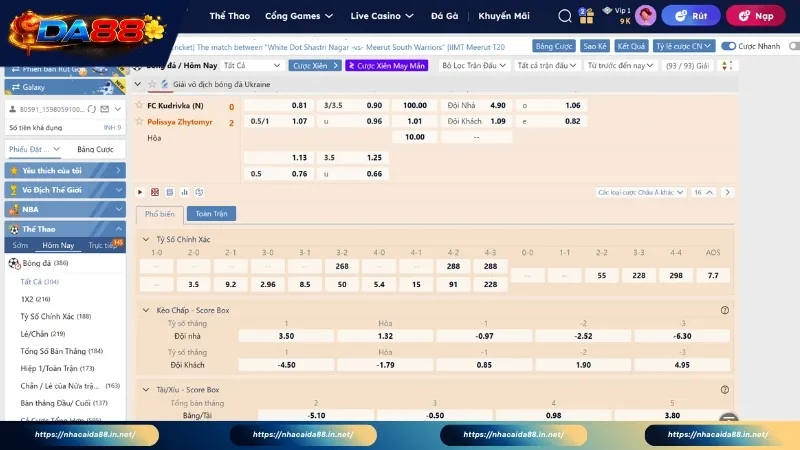Open Từ trước đến nay dropdown
Image resolution: width=800 pixels, height=450 pixels.
[x=620, y=66]
